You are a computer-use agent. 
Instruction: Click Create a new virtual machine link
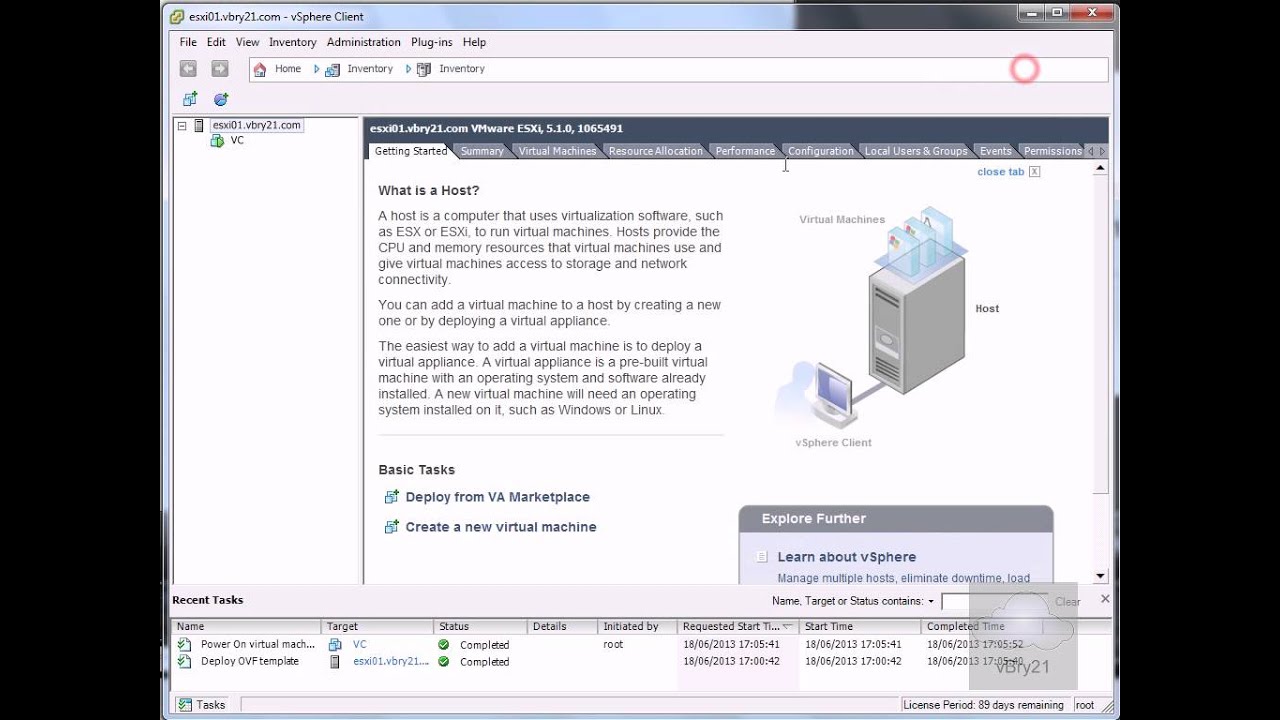coord(500,527)
